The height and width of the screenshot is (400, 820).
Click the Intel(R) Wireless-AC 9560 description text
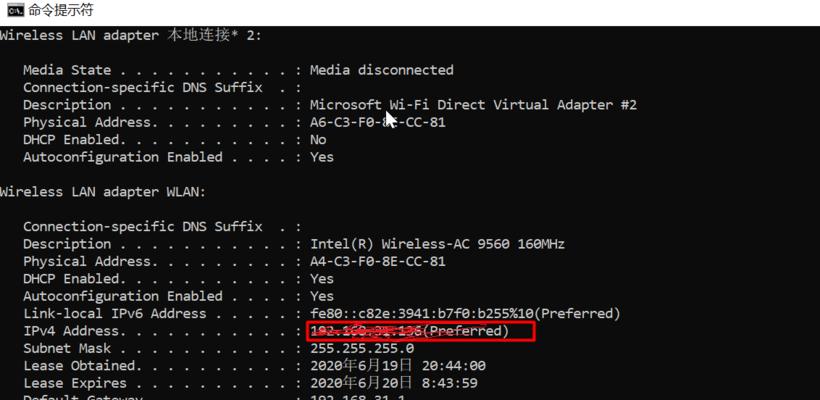point(437,244)
